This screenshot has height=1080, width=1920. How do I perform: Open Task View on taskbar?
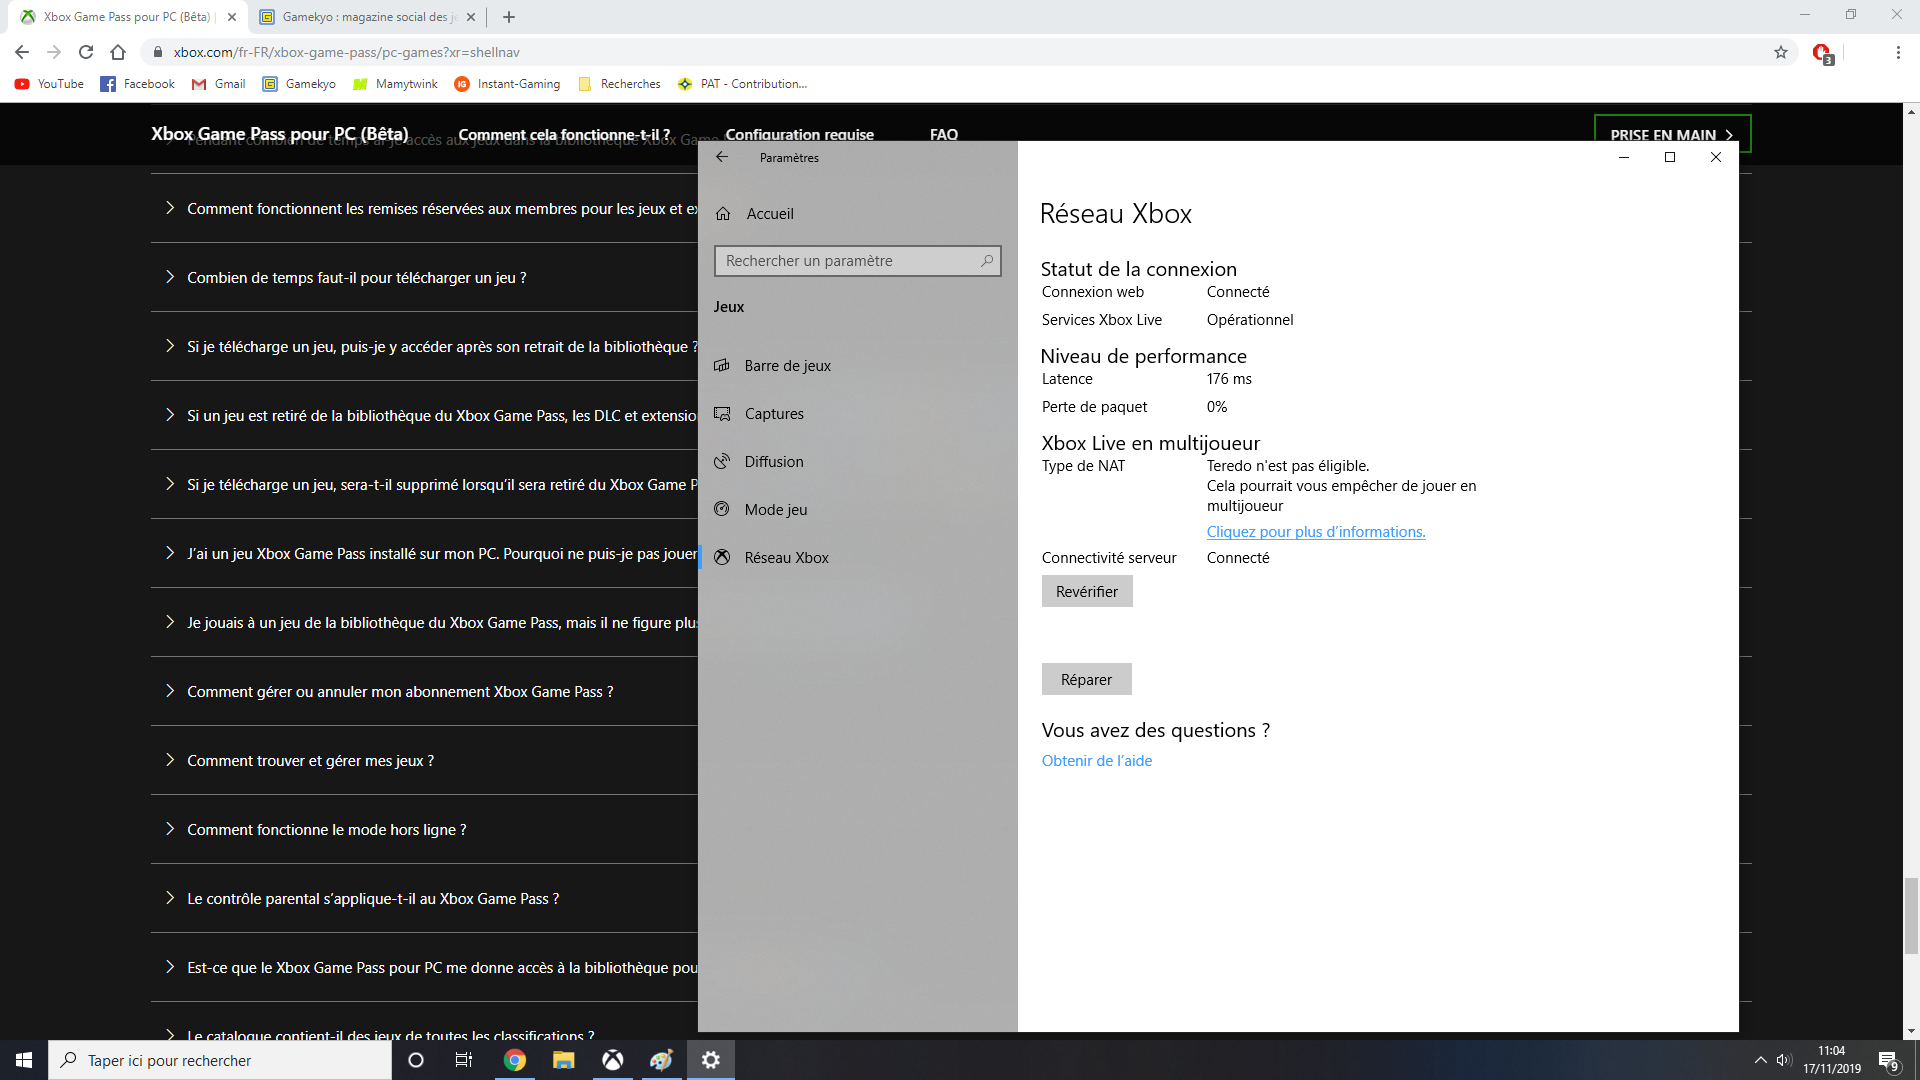[464, 1060]
